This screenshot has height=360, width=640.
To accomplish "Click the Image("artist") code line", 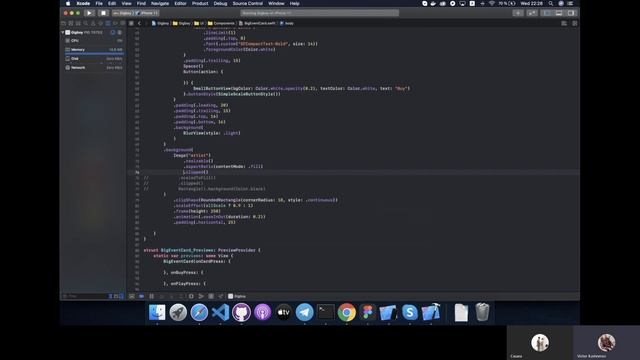I will (192, 156).
